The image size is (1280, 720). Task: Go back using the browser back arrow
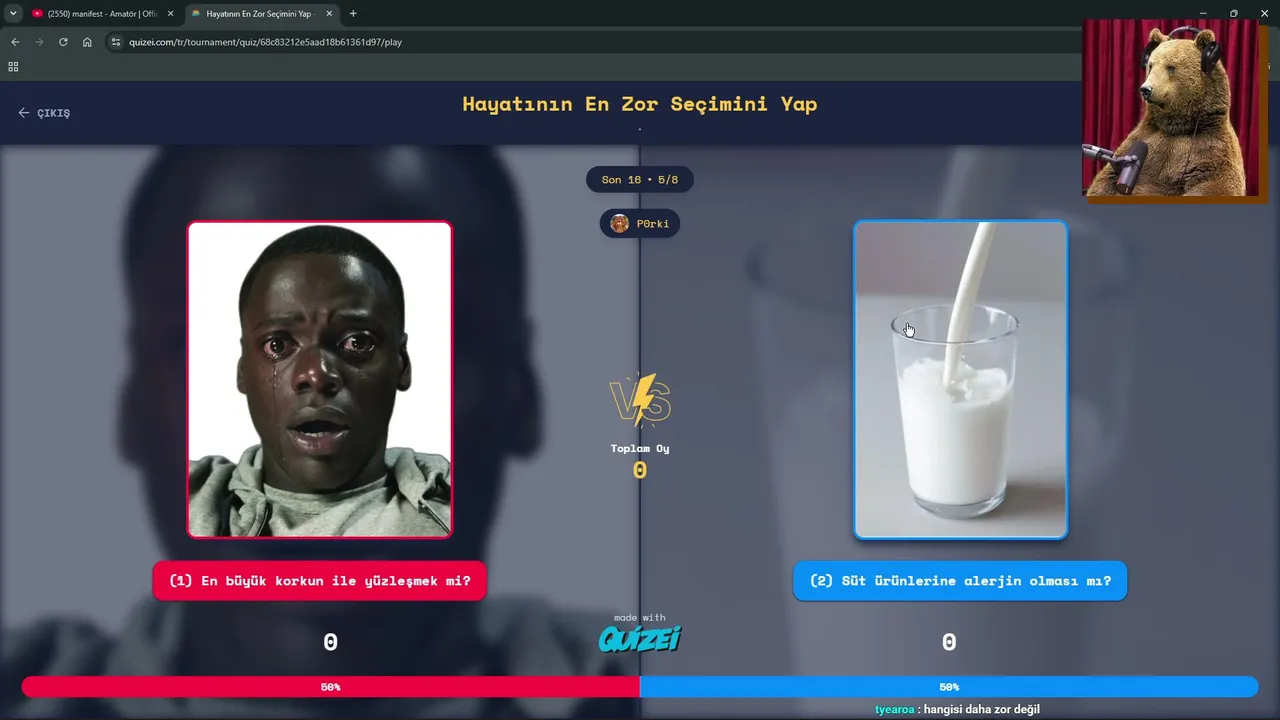tap(15, 42)
